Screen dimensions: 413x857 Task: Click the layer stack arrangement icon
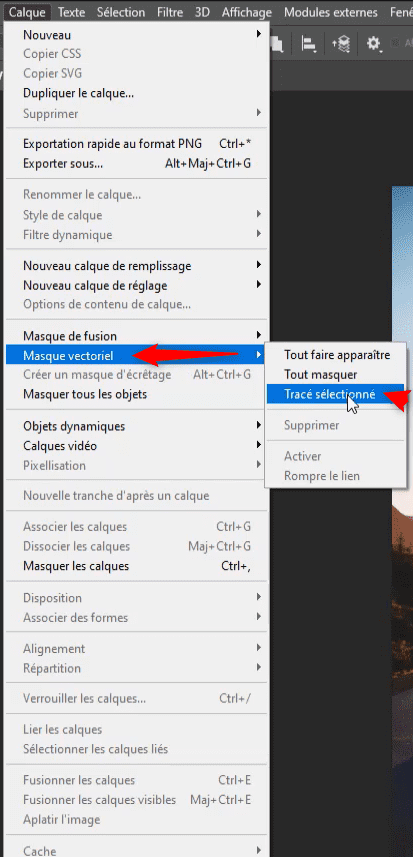341,44
